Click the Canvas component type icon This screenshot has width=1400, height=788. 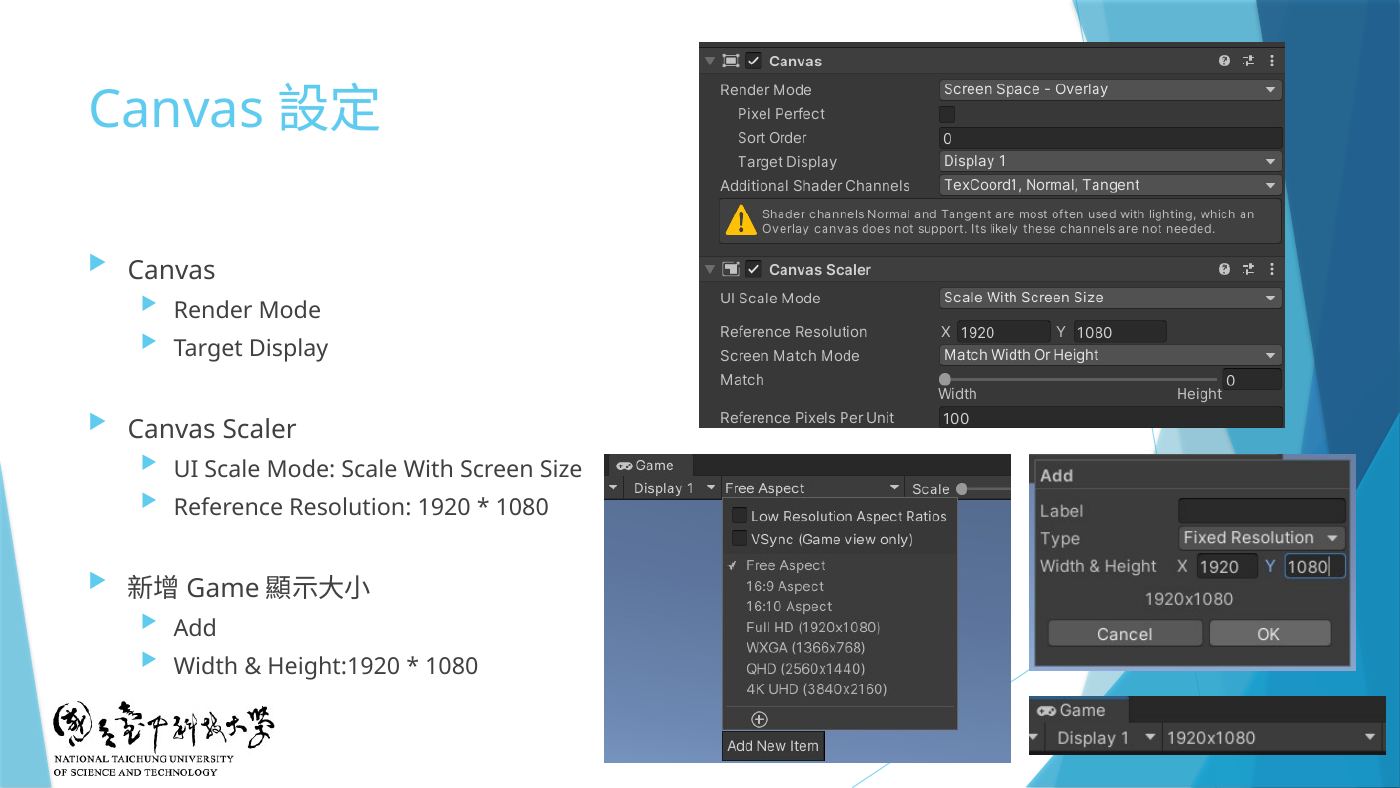point(731,61)
